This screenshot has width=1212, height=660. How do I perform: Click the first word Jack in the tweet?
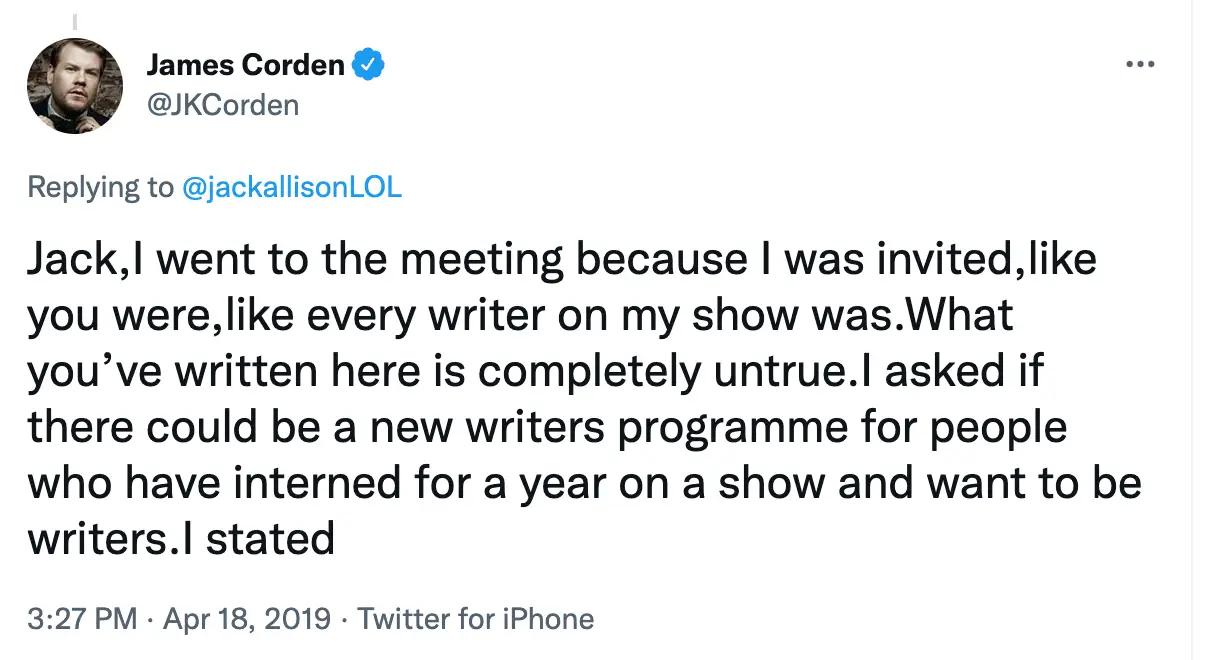tap(63, 258)
